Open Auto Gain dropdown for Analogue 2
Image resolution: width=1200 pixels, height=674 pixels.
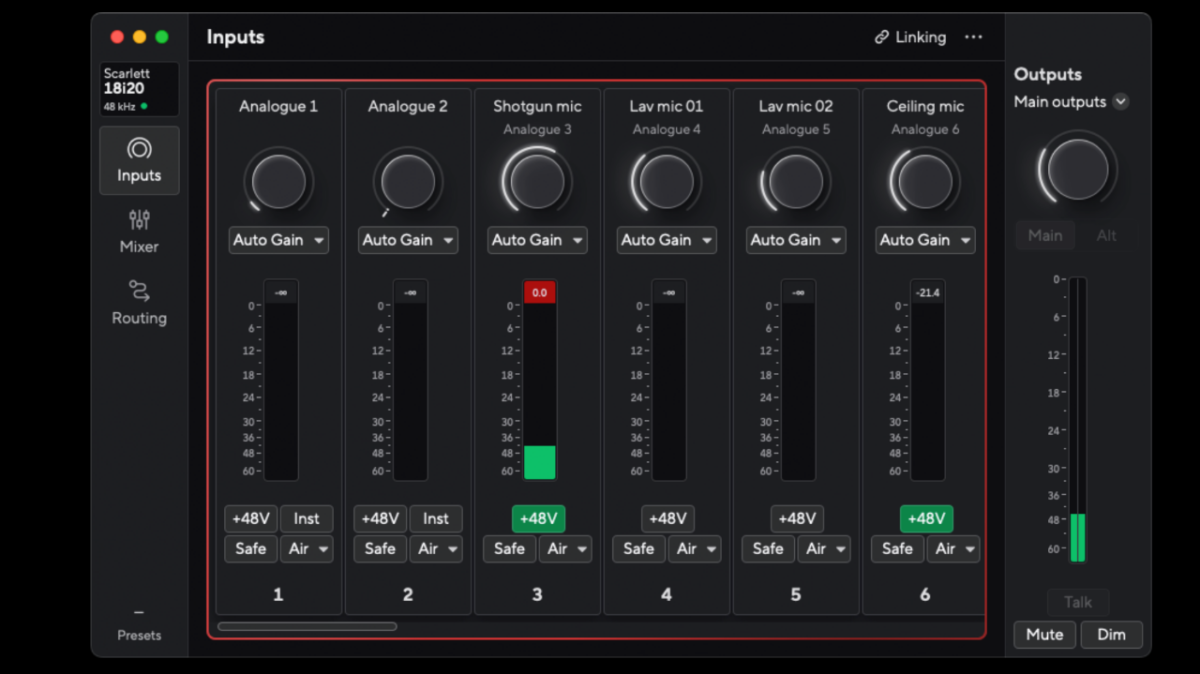tap(408, 240)
